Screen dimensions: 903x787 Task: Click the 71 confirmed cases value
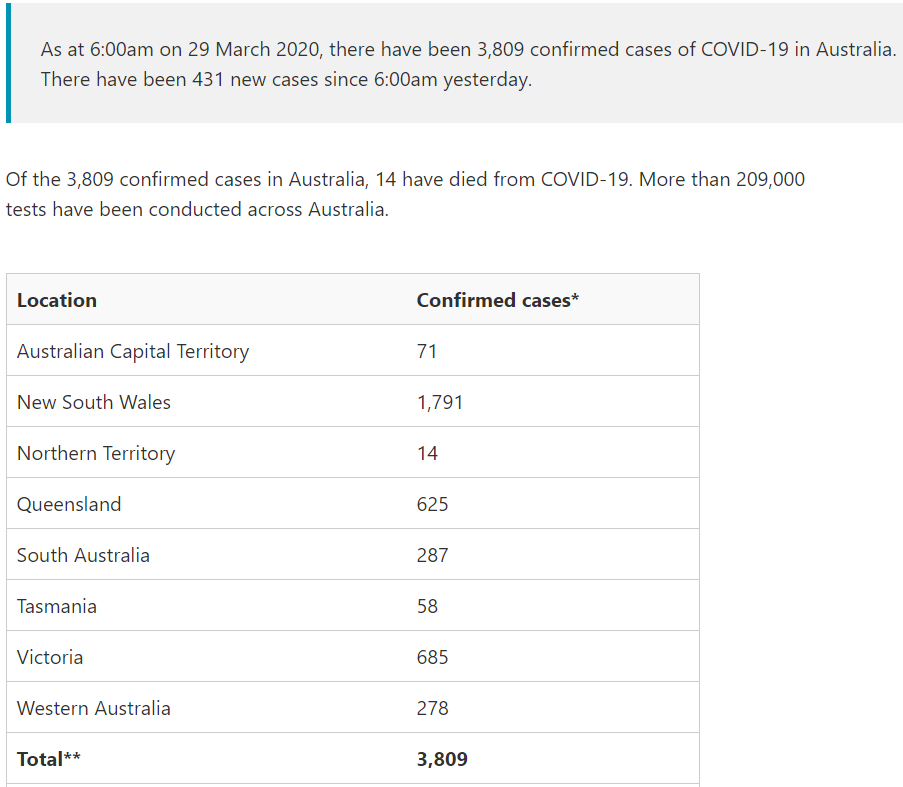pos(427,351)
